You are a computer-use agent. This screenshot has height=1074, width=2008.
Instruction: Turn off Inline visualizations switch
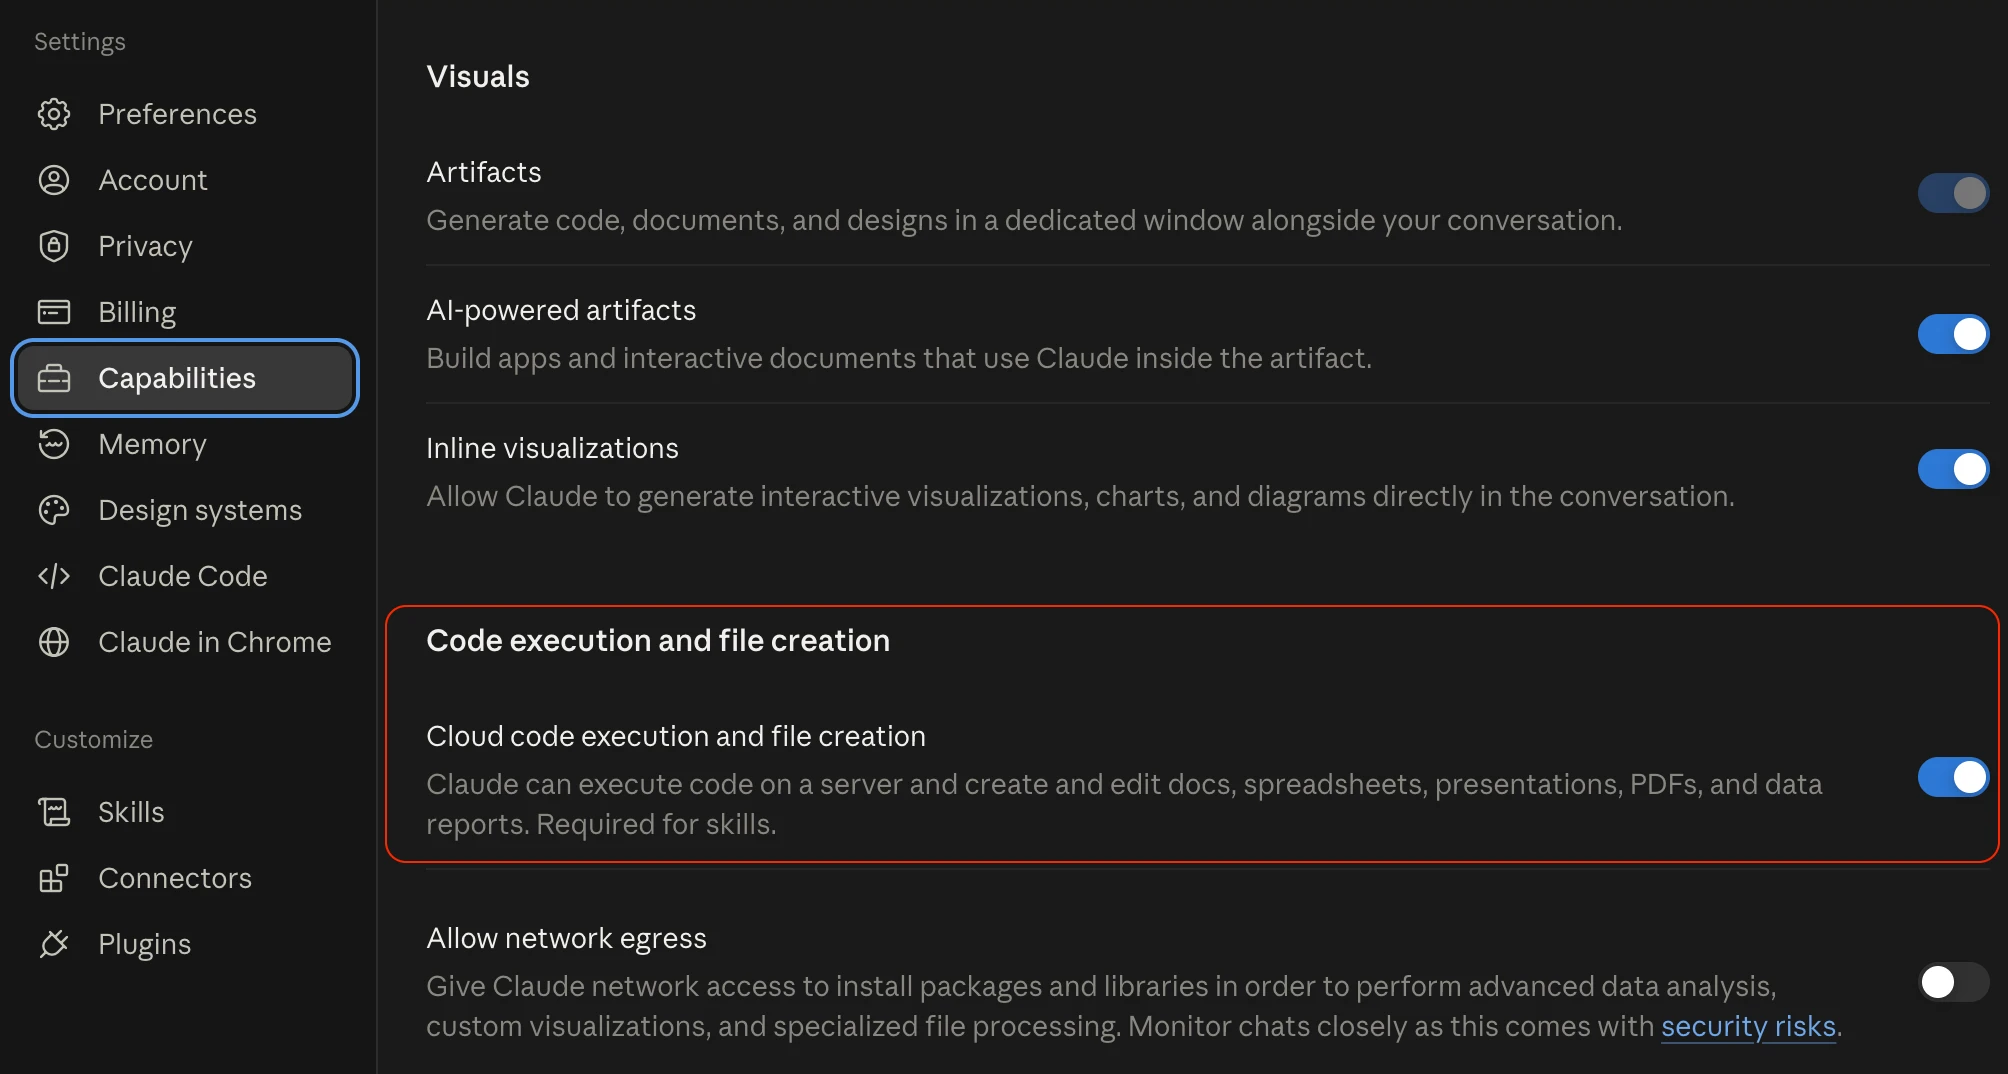coord(1953,469)
